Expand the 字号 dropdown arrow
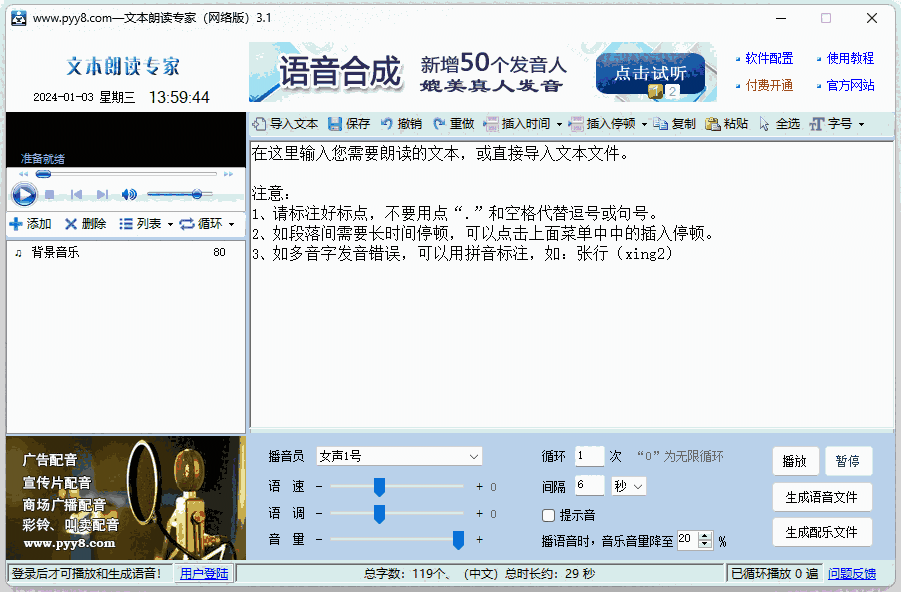Screen dimensions: 901x592 click(x=861, y=124)
